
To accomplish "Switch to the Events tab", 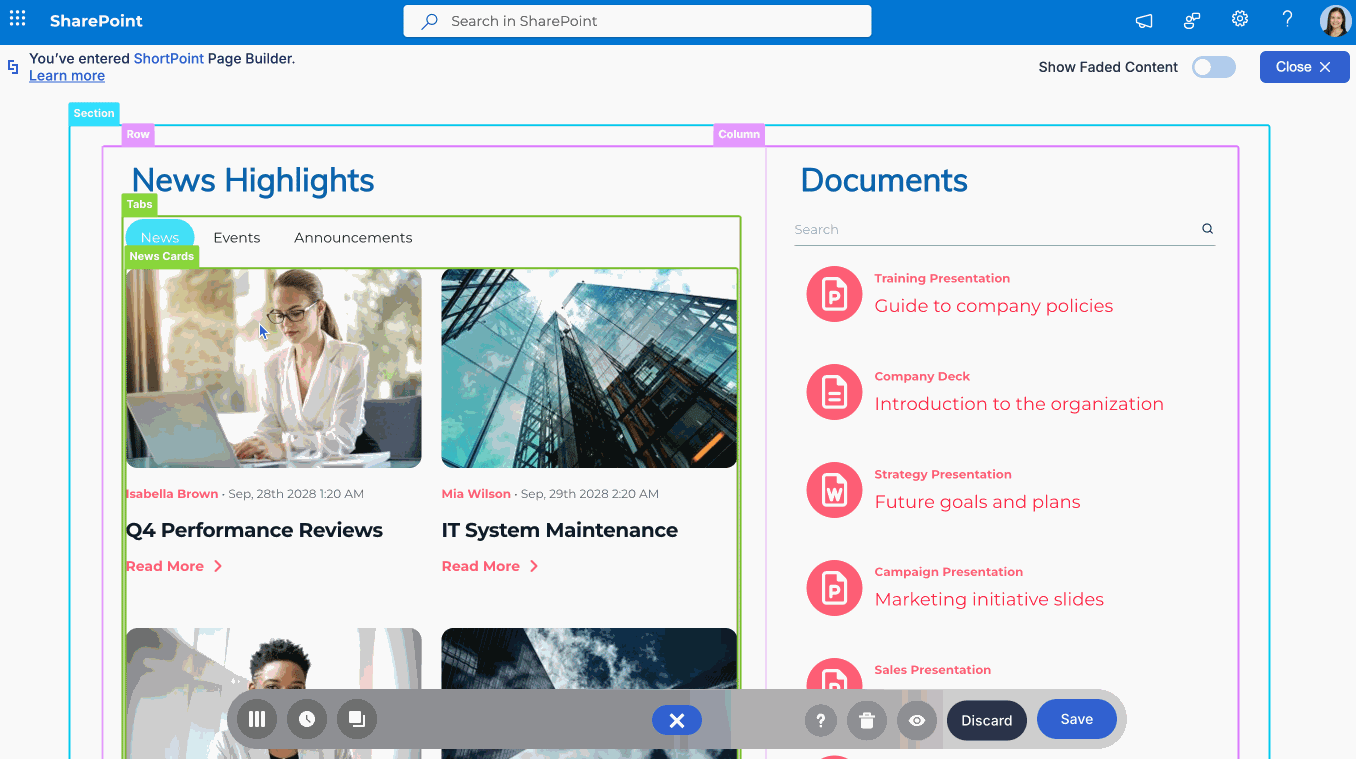I will pyautogui.click(x=237, y=238).
